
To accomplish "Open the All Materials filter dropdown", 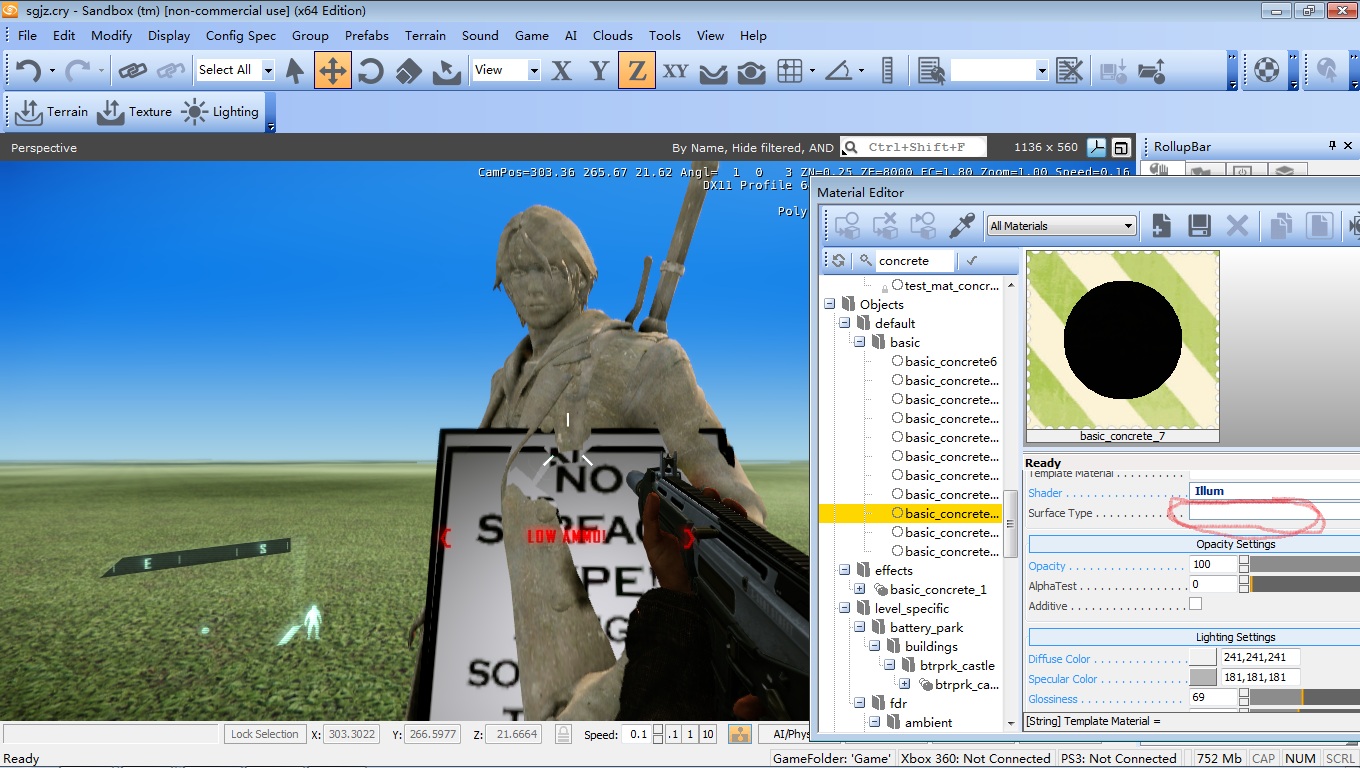I will [x=1062, y=226].
